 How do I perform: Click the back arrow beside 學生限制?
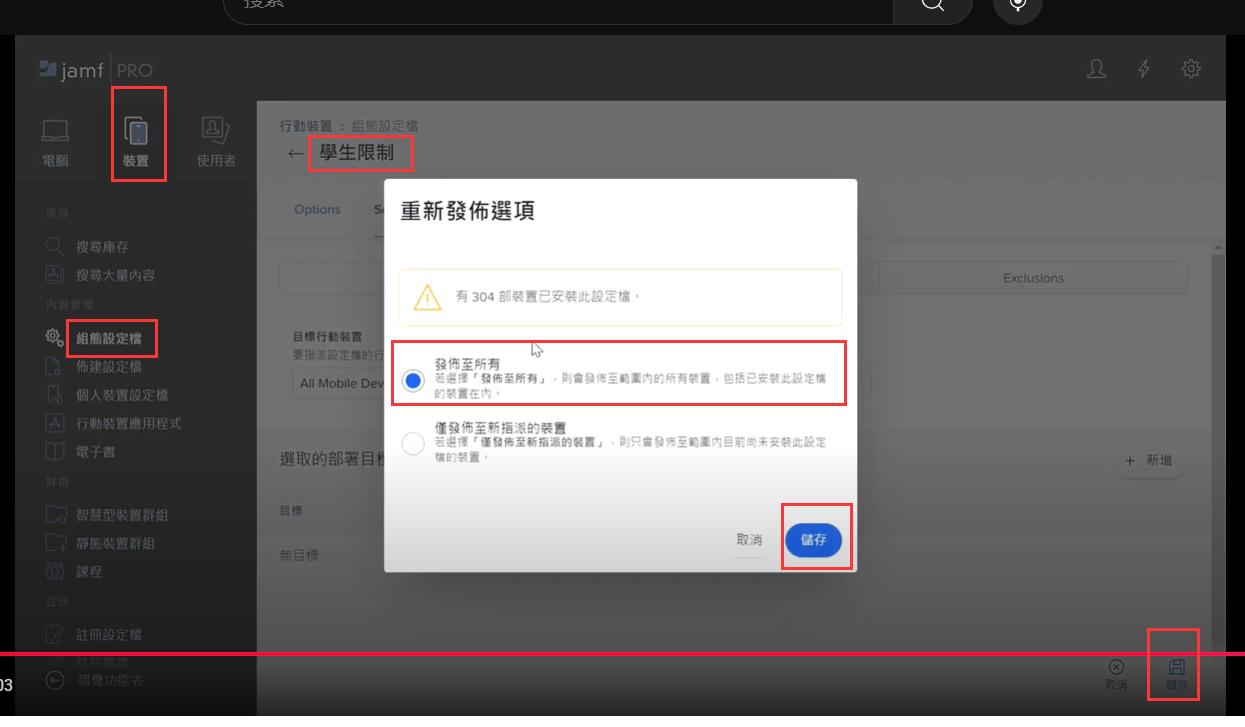click(295, 154)
